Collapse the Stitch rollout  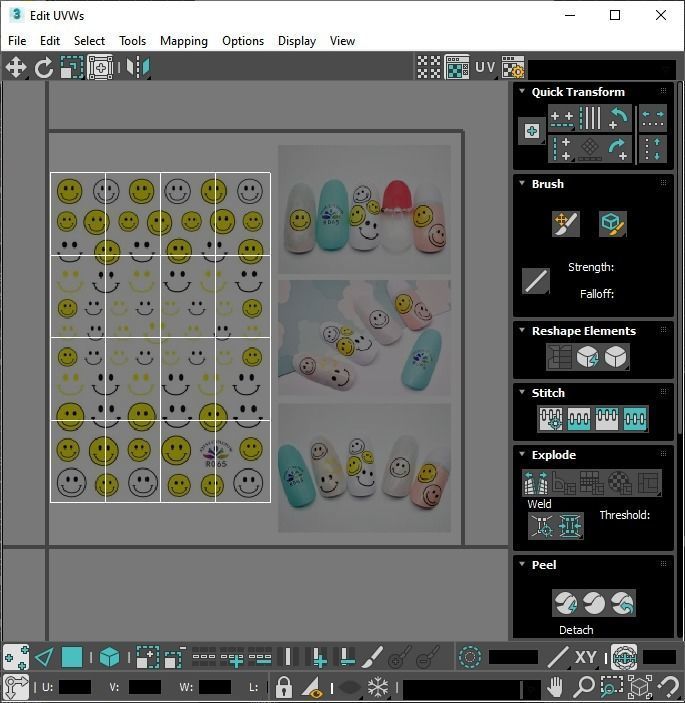(522, 392)
